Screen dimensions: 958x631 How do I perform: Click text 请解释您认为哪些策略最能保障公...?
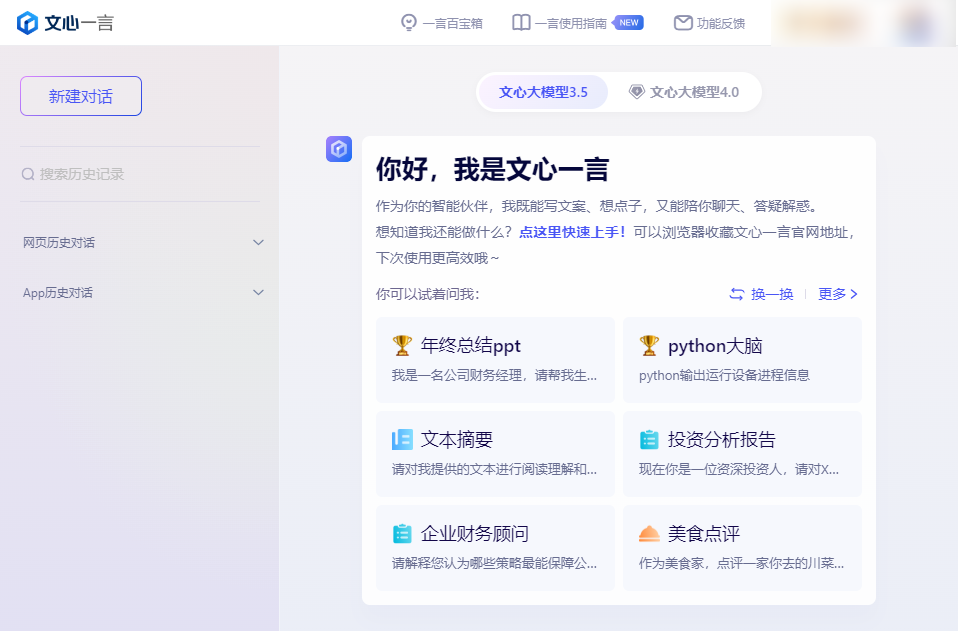click(494, 563)
